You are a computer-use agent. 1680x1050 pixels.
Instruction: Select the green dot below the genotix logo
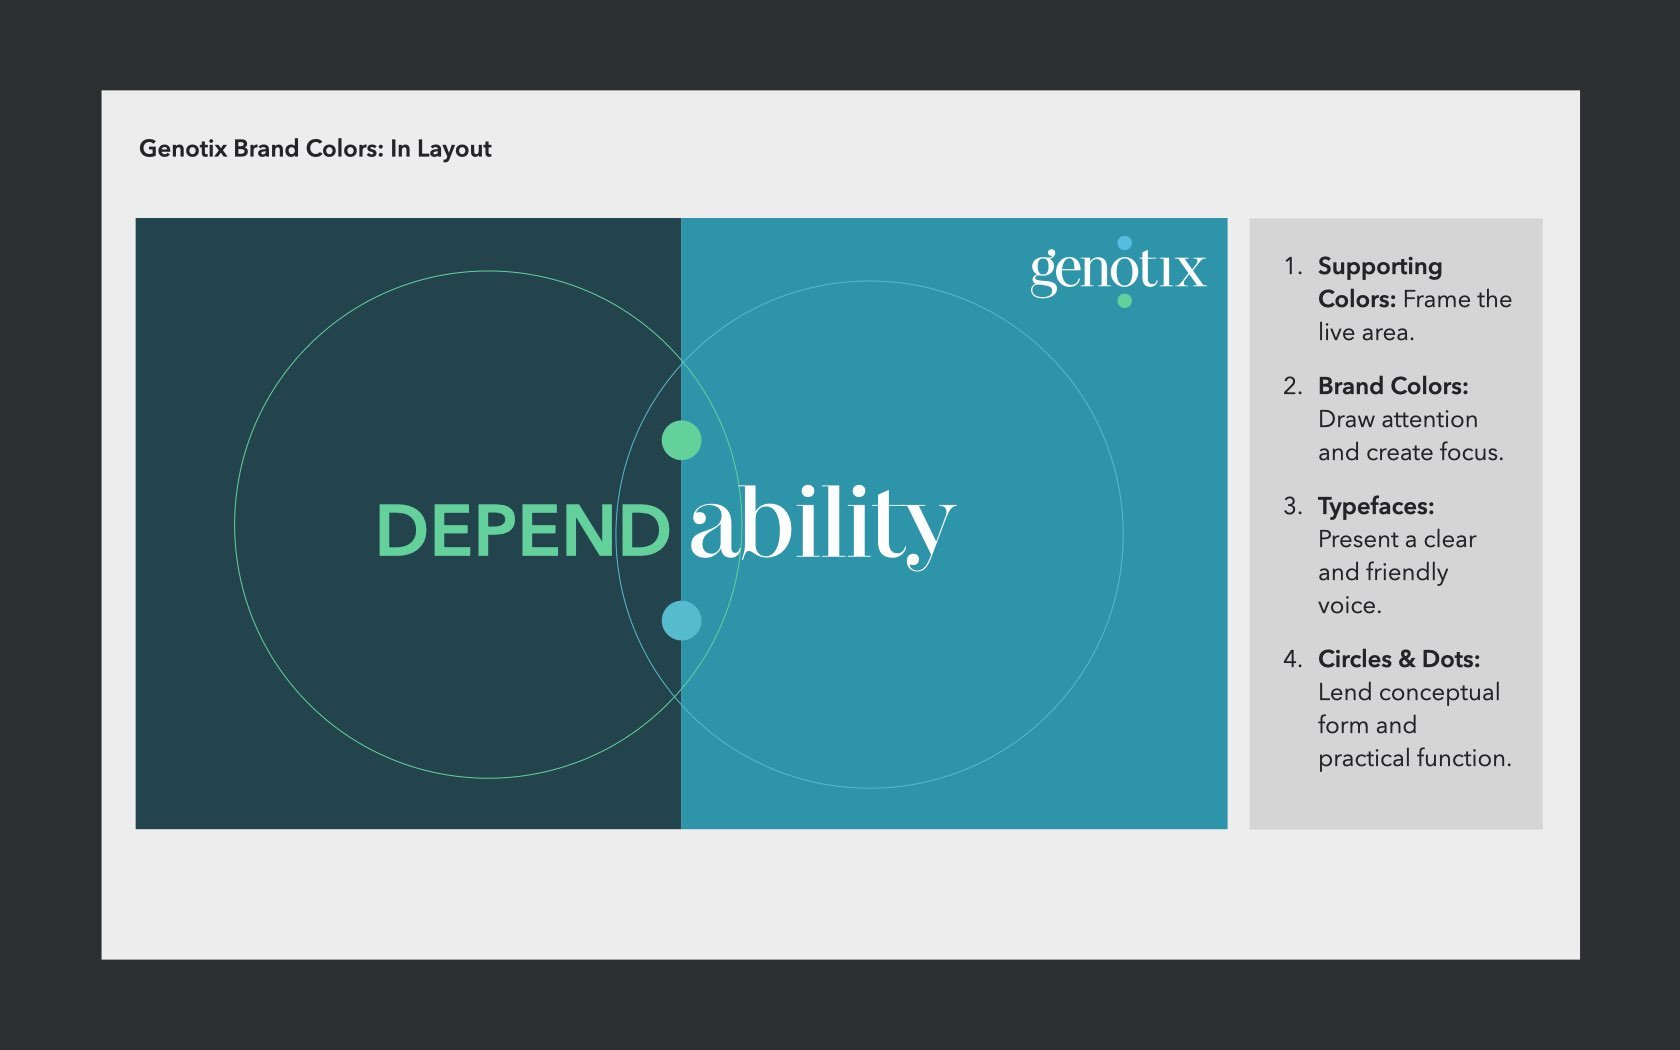(x=1123, y=300)
